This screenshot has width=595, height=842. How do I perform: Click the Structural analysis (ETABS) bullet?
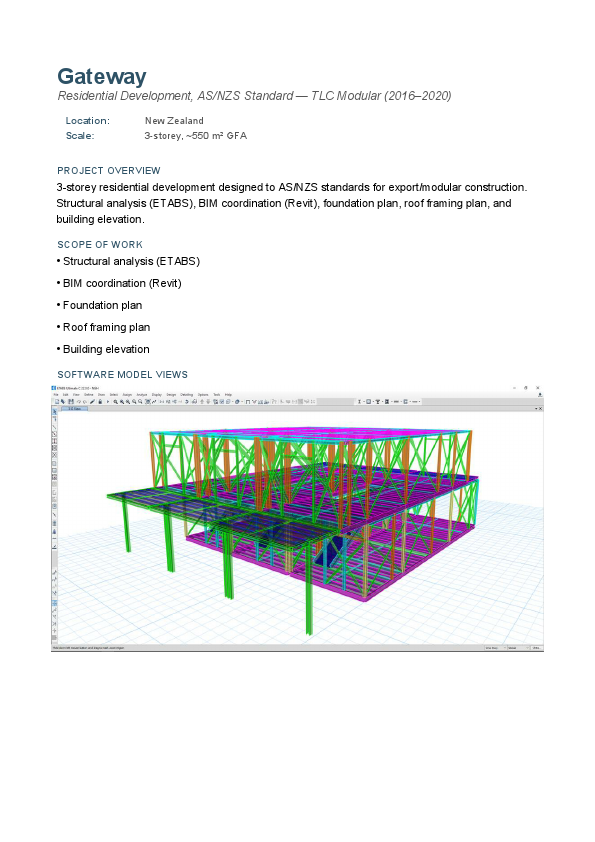128,262
